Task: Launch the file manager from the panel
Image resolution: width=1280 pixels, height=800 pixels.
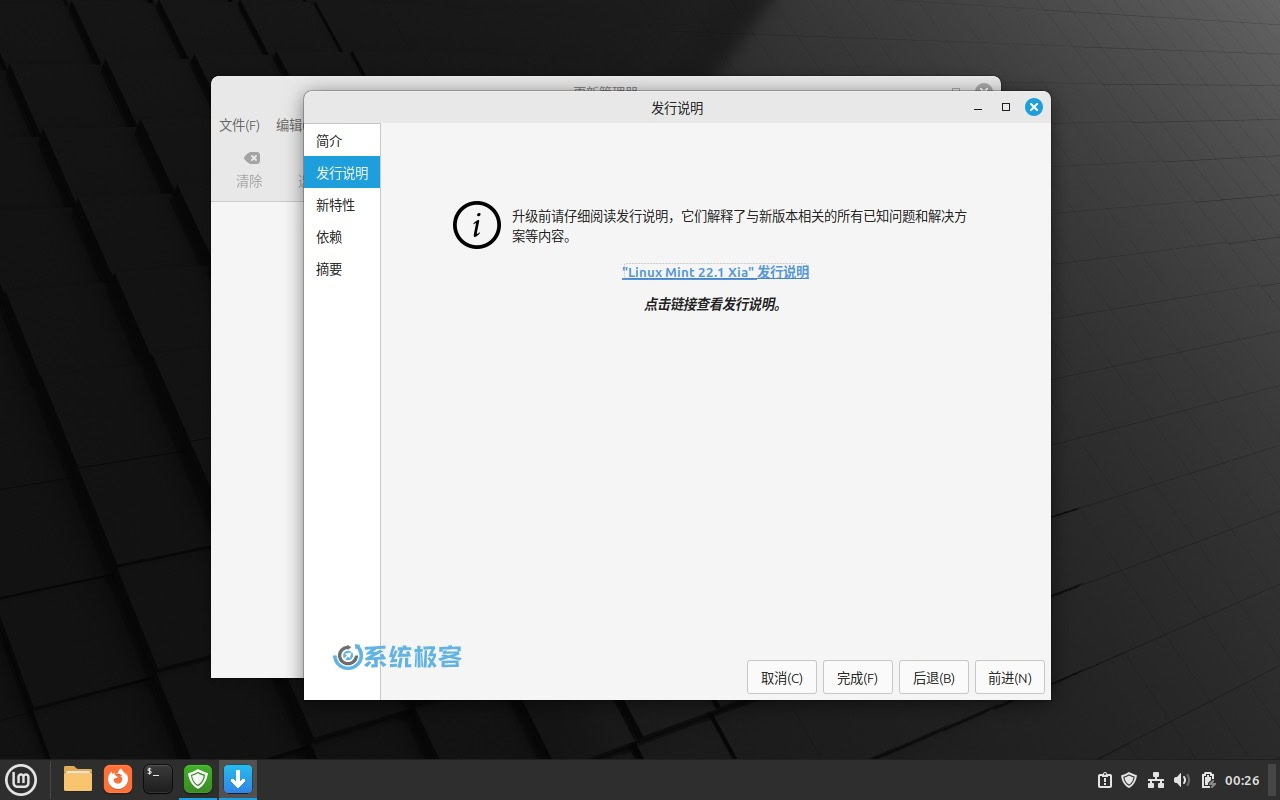Action: point(78,779)
